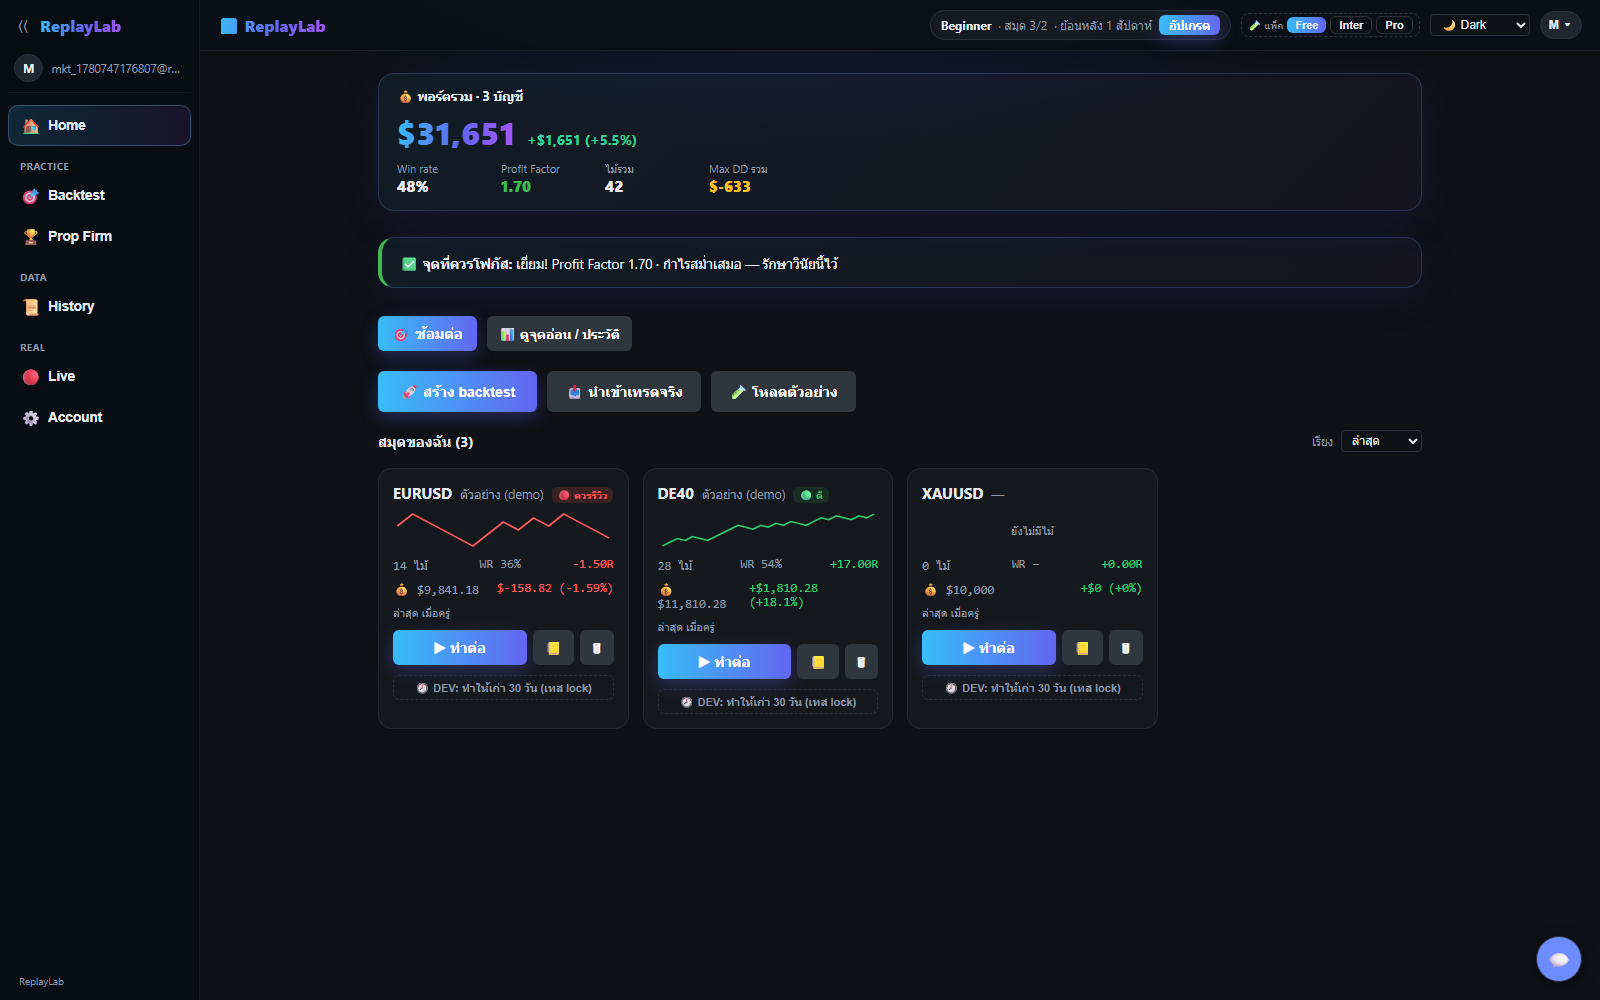Click the 'ReplayLab' brand name in the top bar
This screenshot has width=1600, height=1000.
pos(285,27)
